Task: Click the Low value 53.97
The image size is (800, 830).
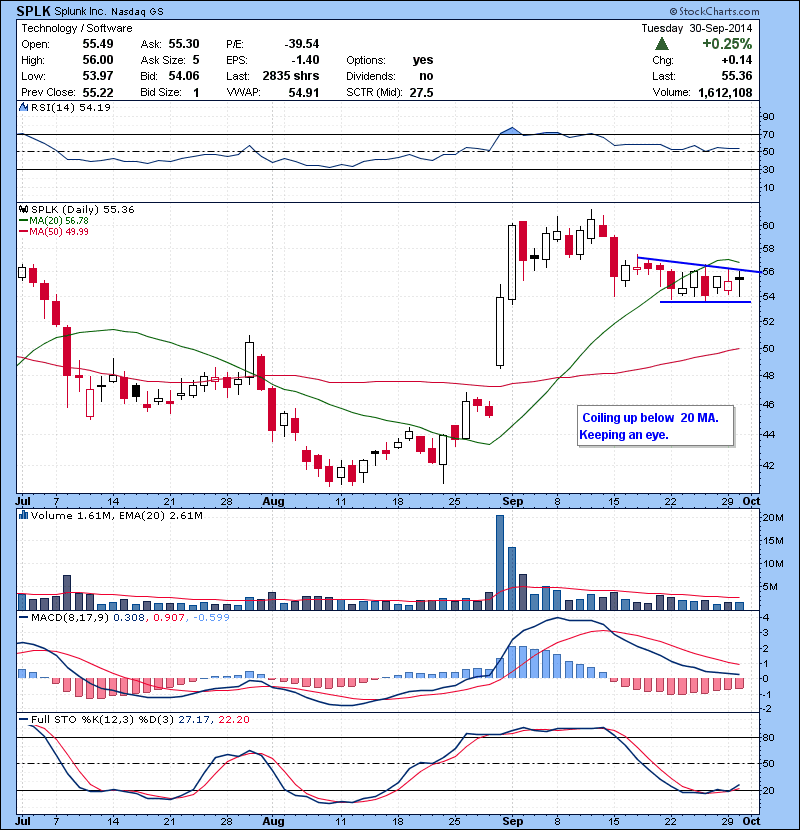Action: [x=98, y=76]
